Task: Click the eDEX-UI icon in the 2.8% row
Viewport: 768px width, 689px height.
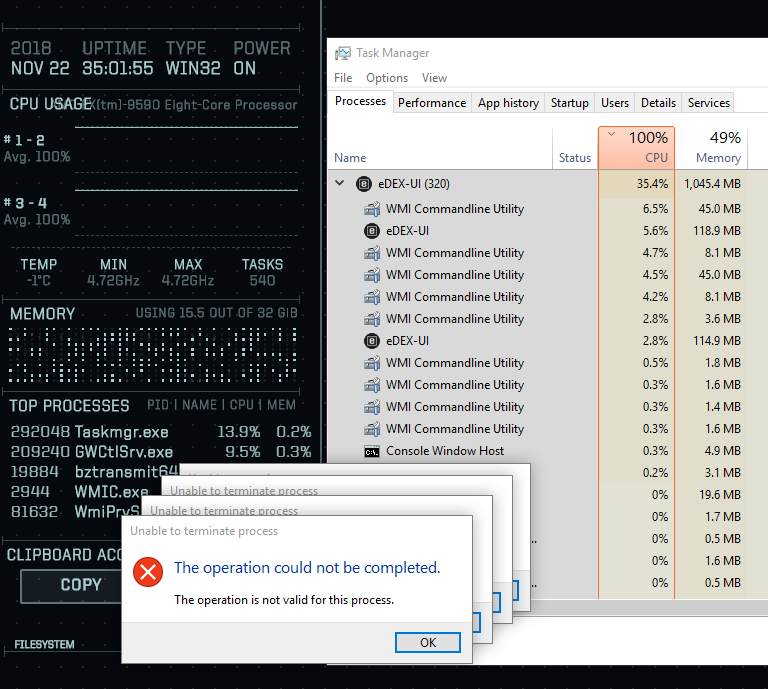Action: click(x=372, y=341)
